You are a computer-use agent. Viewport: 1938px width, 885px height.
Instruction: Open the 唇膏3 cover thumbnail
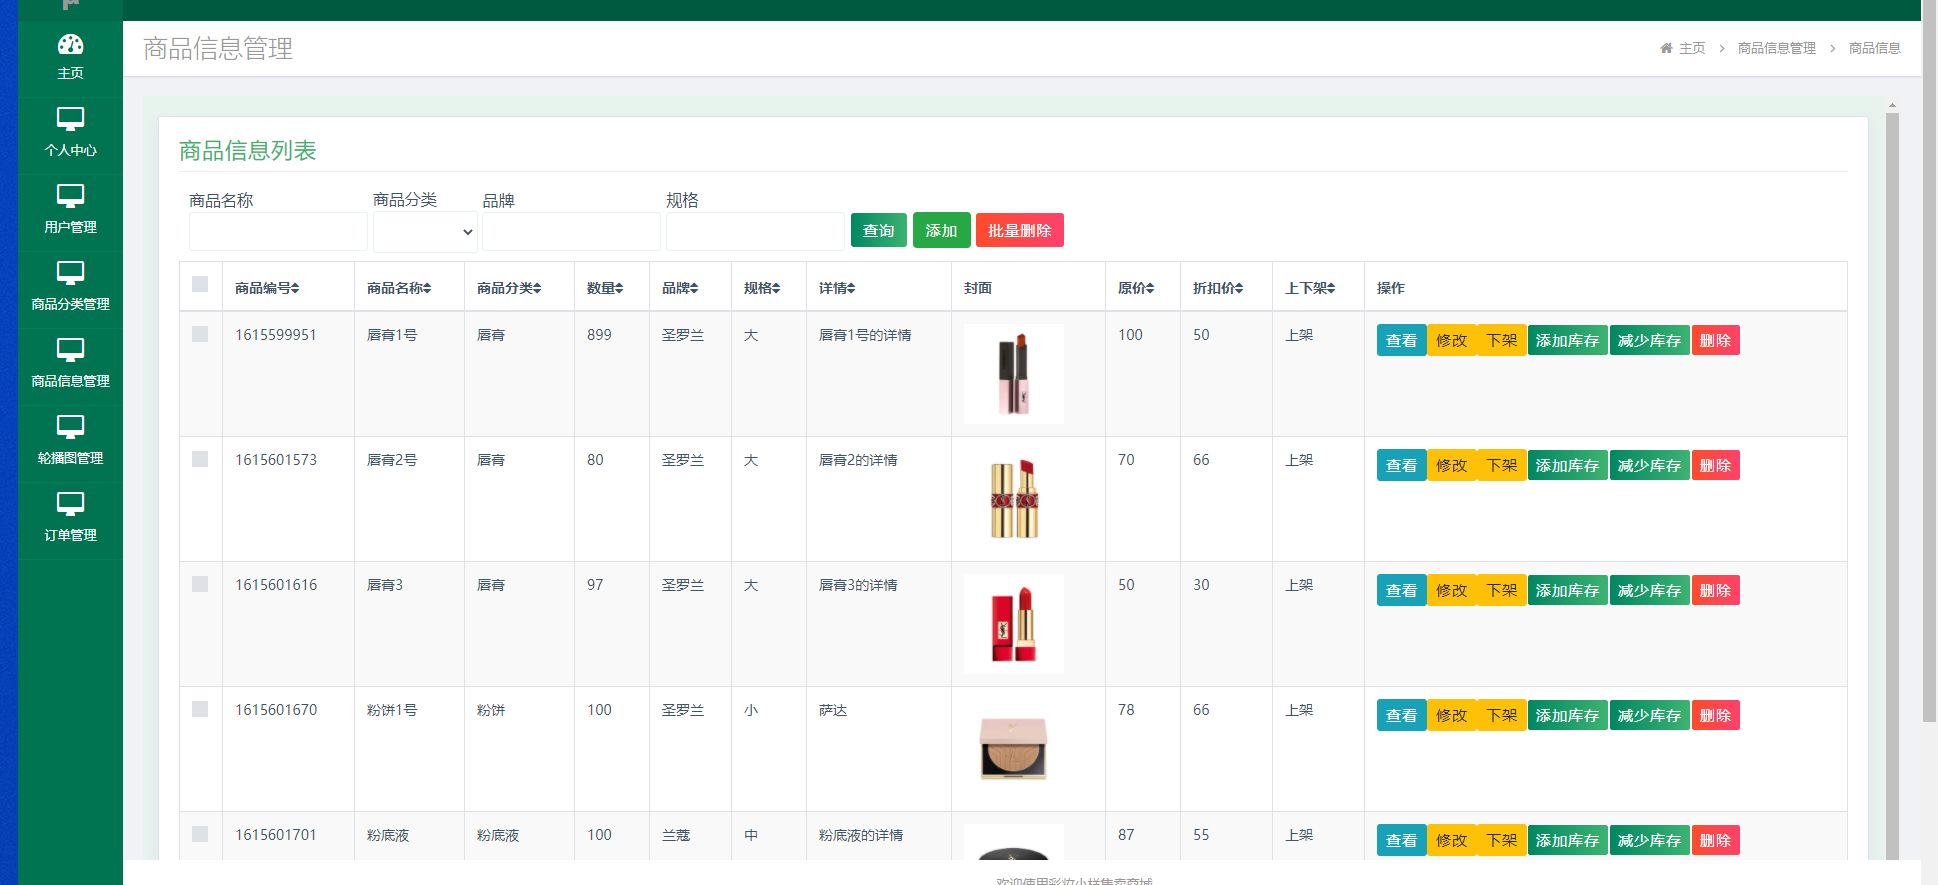(1014, 624)
